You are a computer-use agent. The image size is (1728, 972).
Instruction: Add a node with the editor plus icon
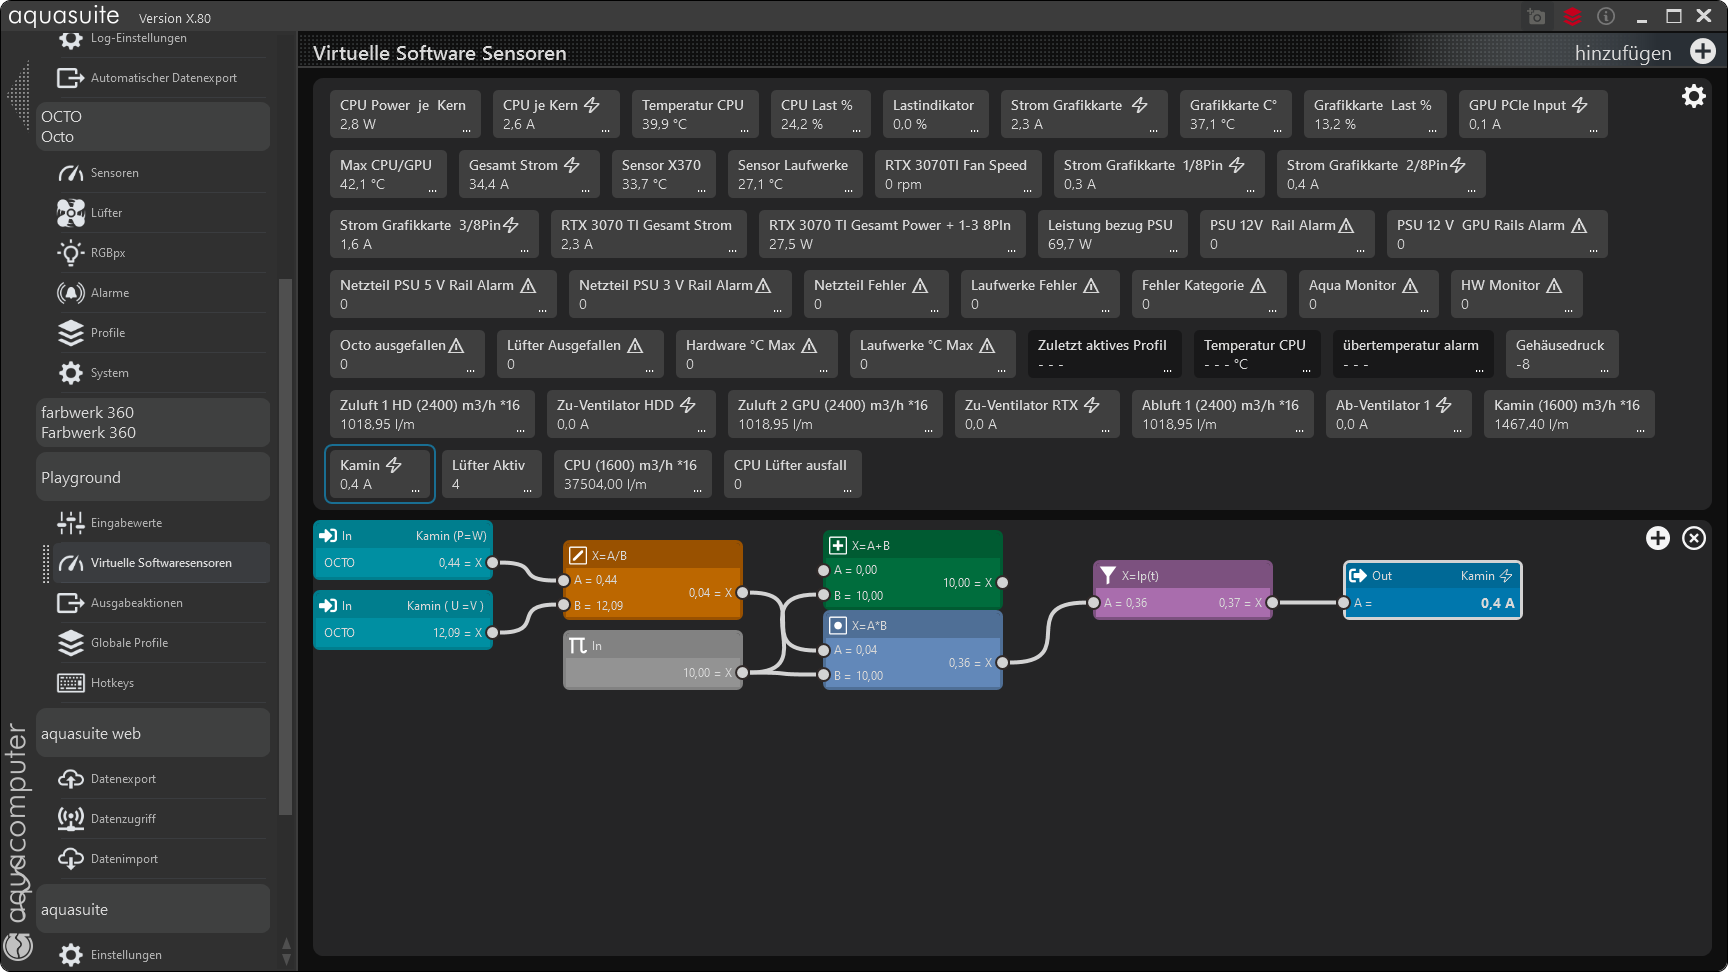pyautogui.click(x=1657, y=538)
